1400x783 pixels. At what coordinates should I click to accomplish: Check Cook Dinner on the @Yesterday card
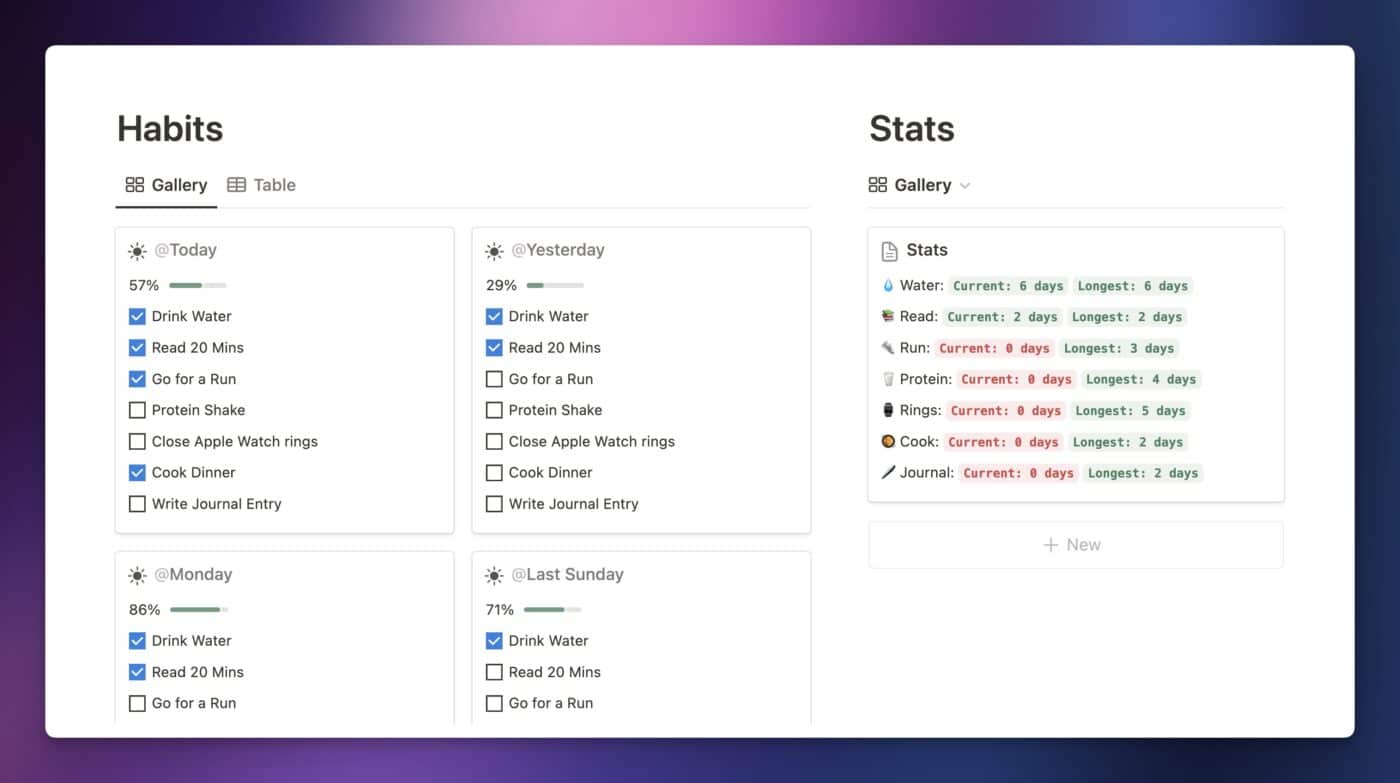pyautogui.click(x=494, y=472)
